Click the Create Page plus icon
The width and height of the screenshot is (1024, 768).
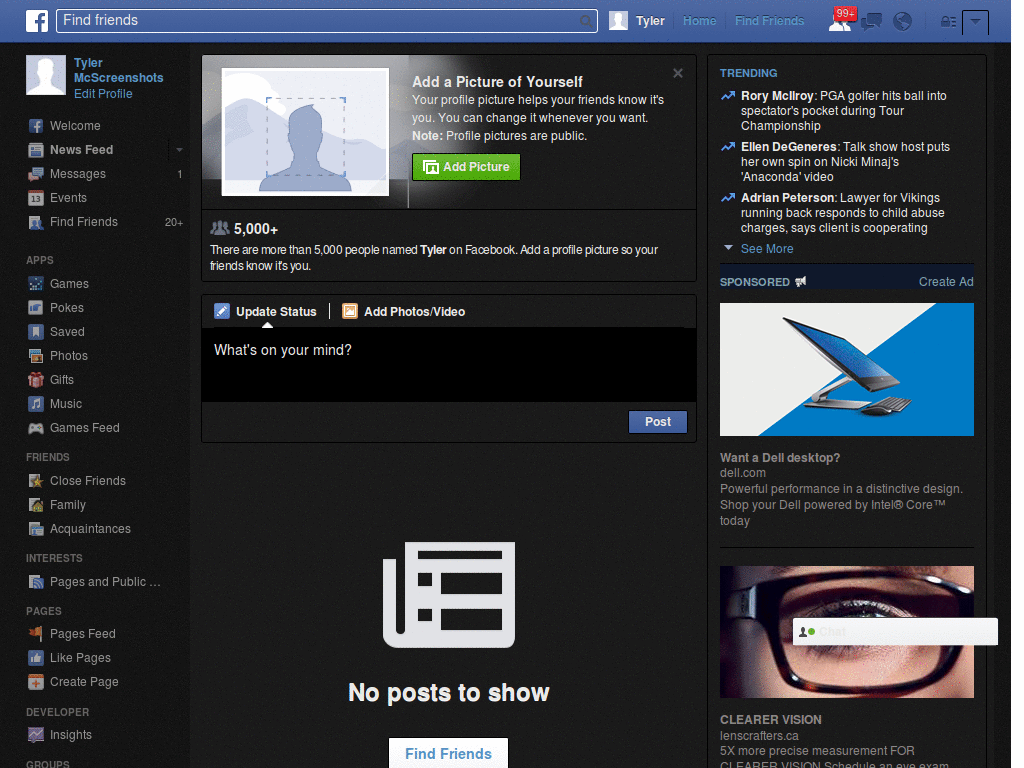pos(36,682)
